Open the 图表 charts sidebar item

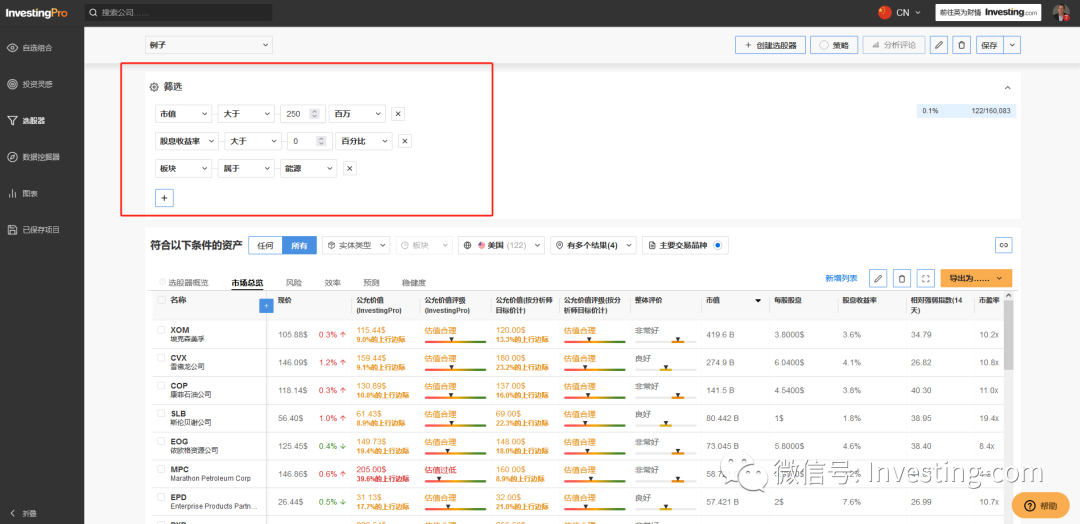tap(23, 193)
